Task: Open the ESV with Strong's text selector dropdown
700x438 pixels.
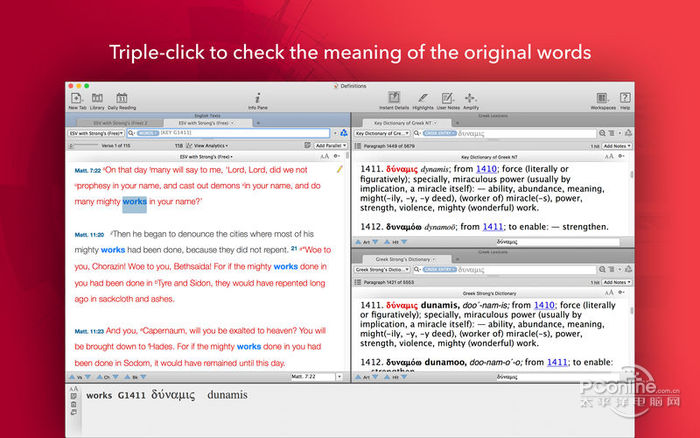Action: (94, 132)
